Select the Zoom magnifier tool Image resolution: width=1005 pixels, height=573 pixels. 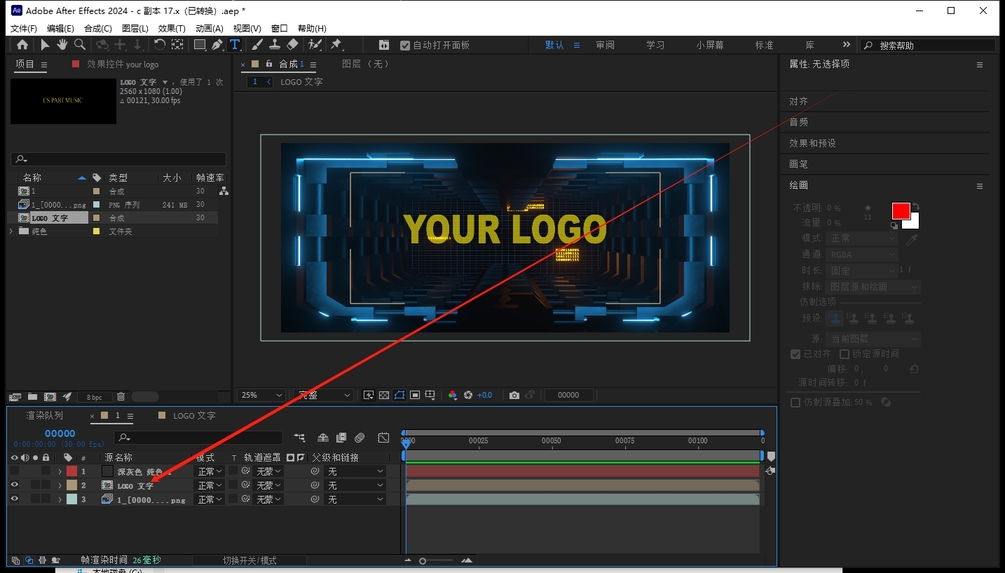coord(79,45)
